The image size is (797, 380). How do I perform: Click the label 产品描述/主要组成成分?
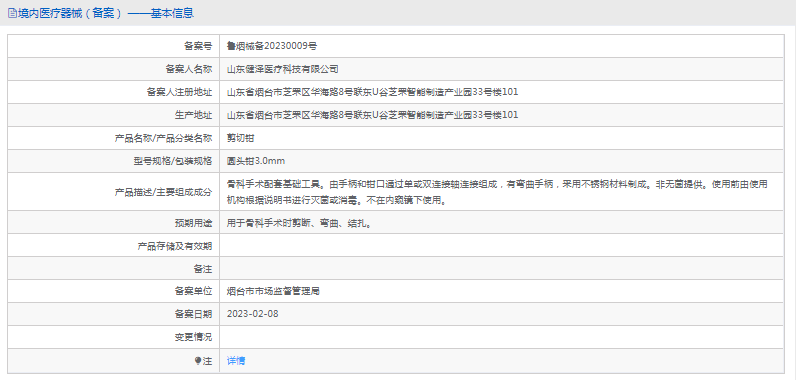(164, 192)
